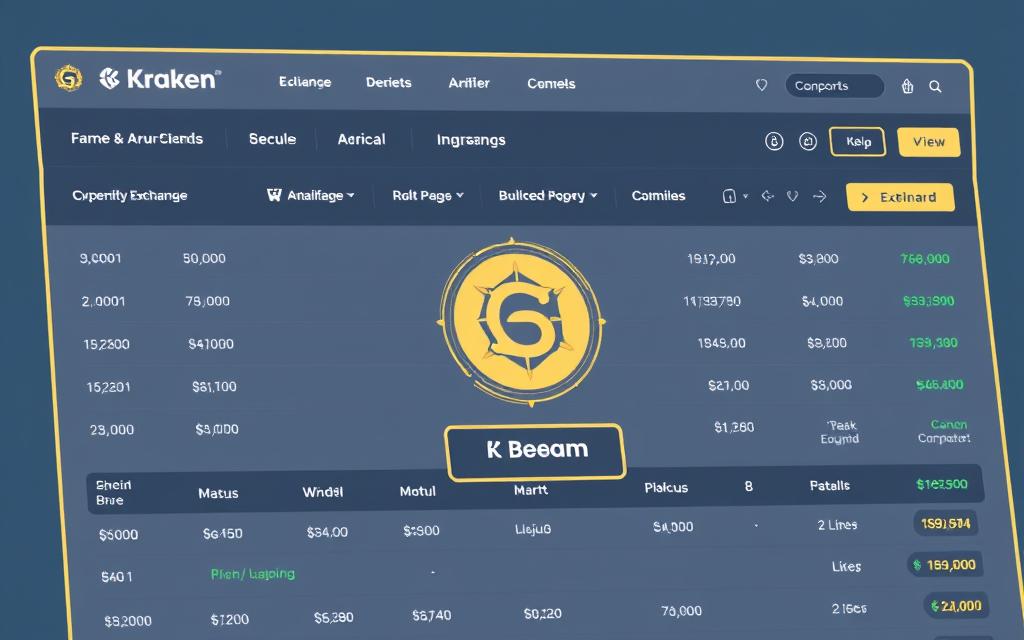
Task: Click the Kelp outlined button
Action: point(857,142)
